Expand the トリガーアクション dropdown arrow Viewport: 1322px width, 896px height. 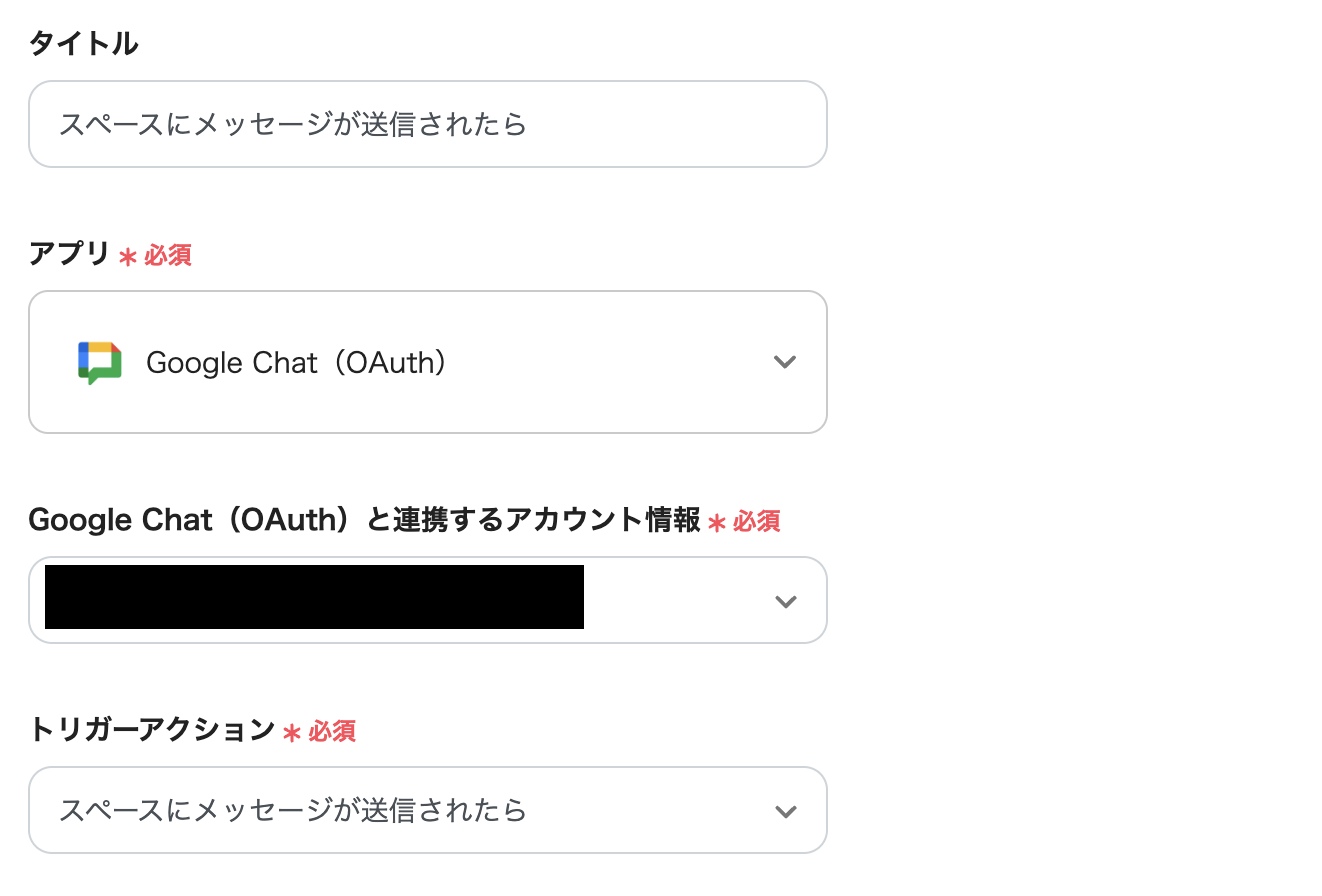pyautogui.click(x=786, y=811)
